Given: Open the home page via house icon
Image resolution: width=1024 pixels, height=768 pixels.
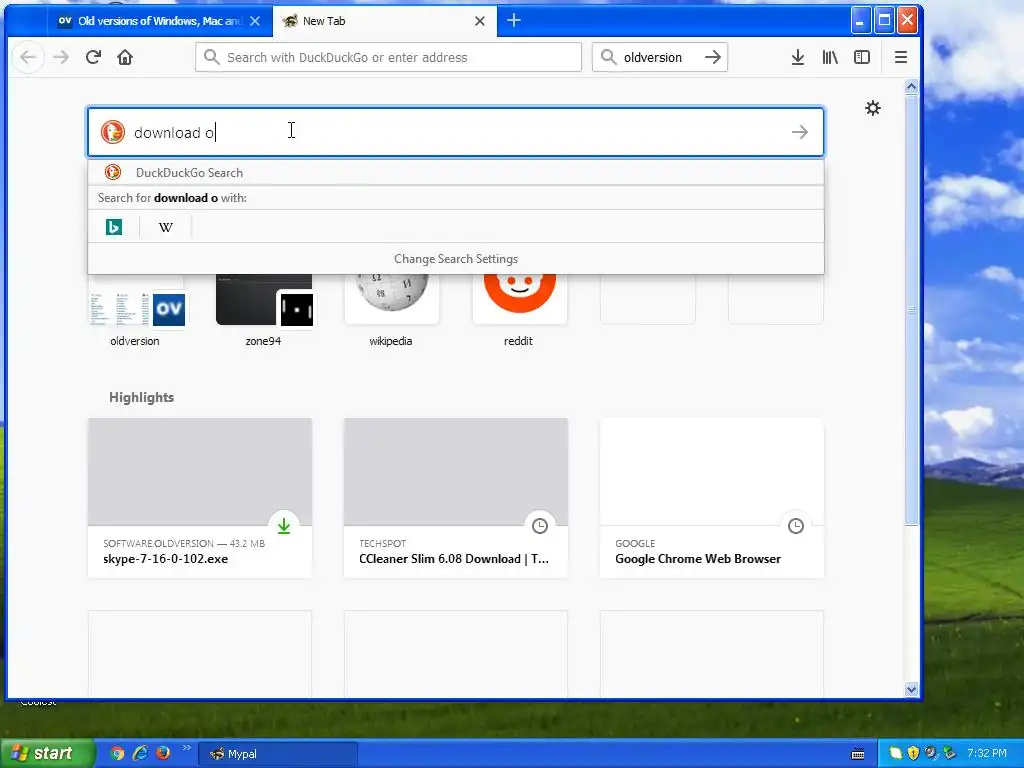Looking at the screenshot, I should coord(125,57).
